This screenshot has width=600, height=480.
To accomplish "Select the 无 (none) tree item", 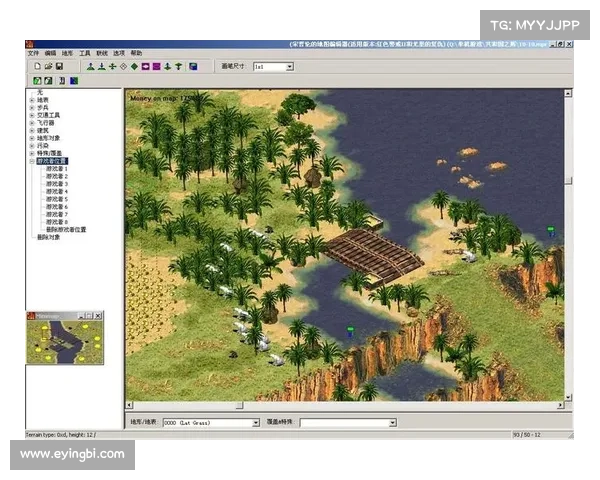I will 40,92.
